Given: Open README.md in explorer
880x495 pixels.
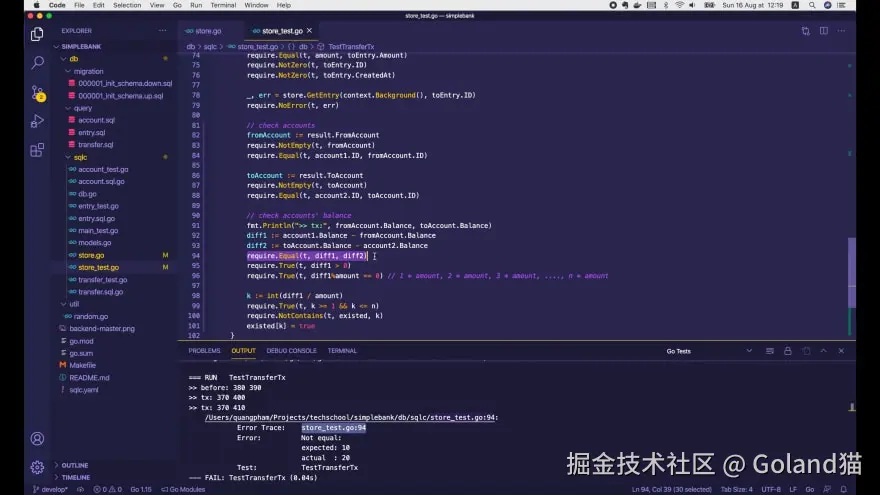Looking at the screenshot, I should (x=89, y=378).
